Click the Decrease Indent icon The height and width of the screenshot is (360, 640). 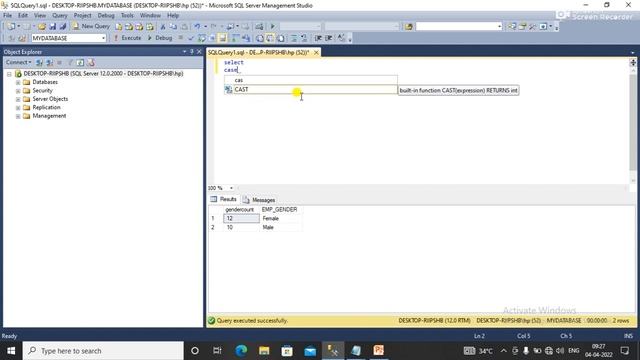pos(318,38)
